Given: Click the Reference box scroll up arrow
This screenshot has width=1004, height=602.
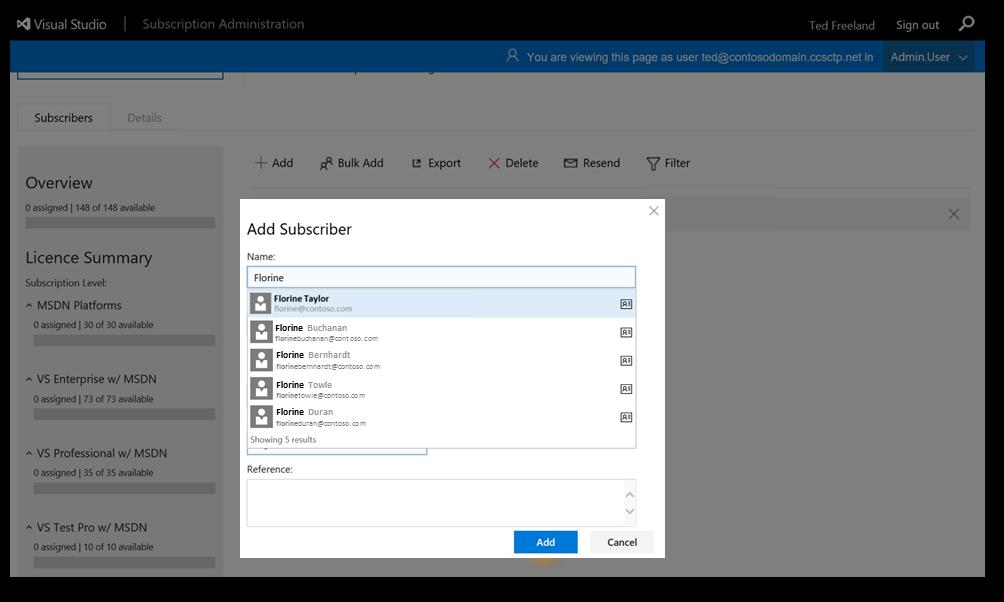Looking at the screenshot, I should pyautogui.click(x=629, y=494).
